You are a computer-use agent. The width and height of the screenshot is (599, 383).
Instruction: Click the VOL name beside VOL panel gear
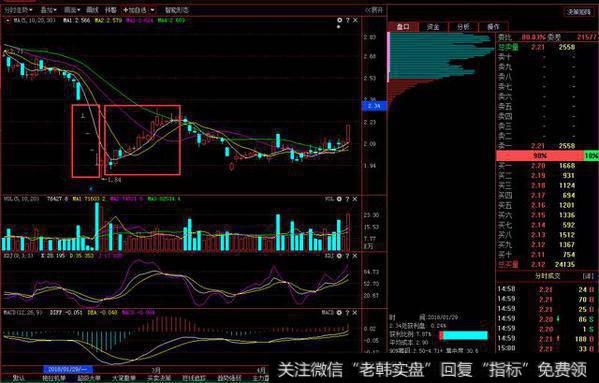[329, 199]
